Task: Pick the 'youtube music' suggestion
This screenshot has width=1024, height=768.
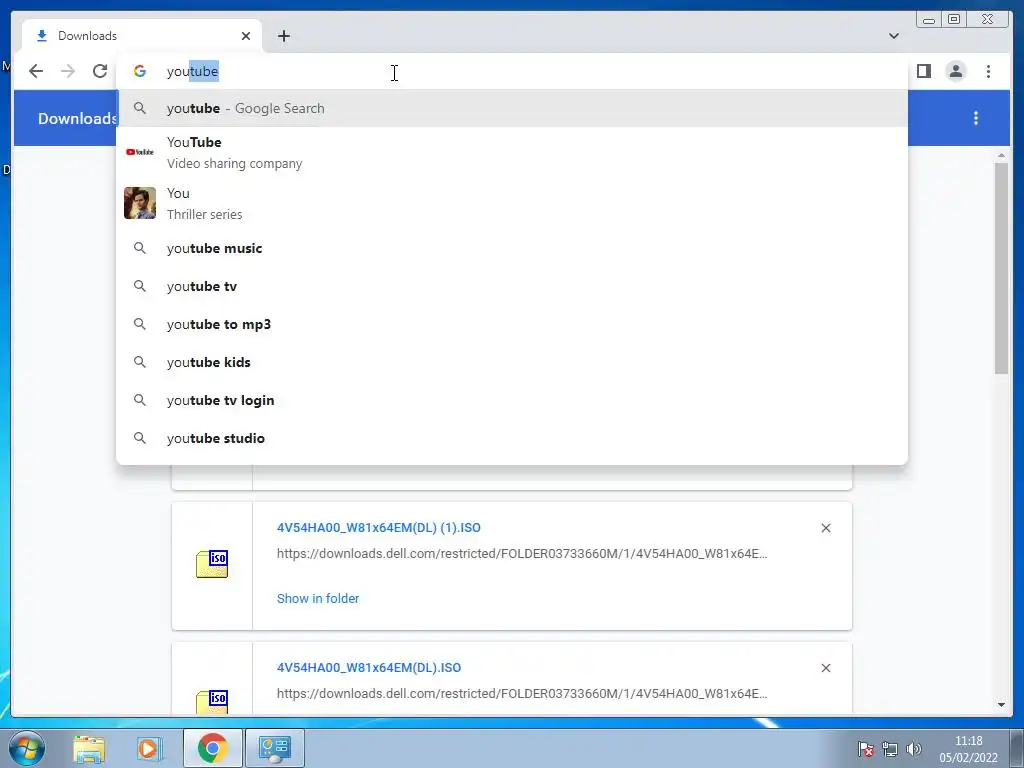Action: (x=512, y=248)
